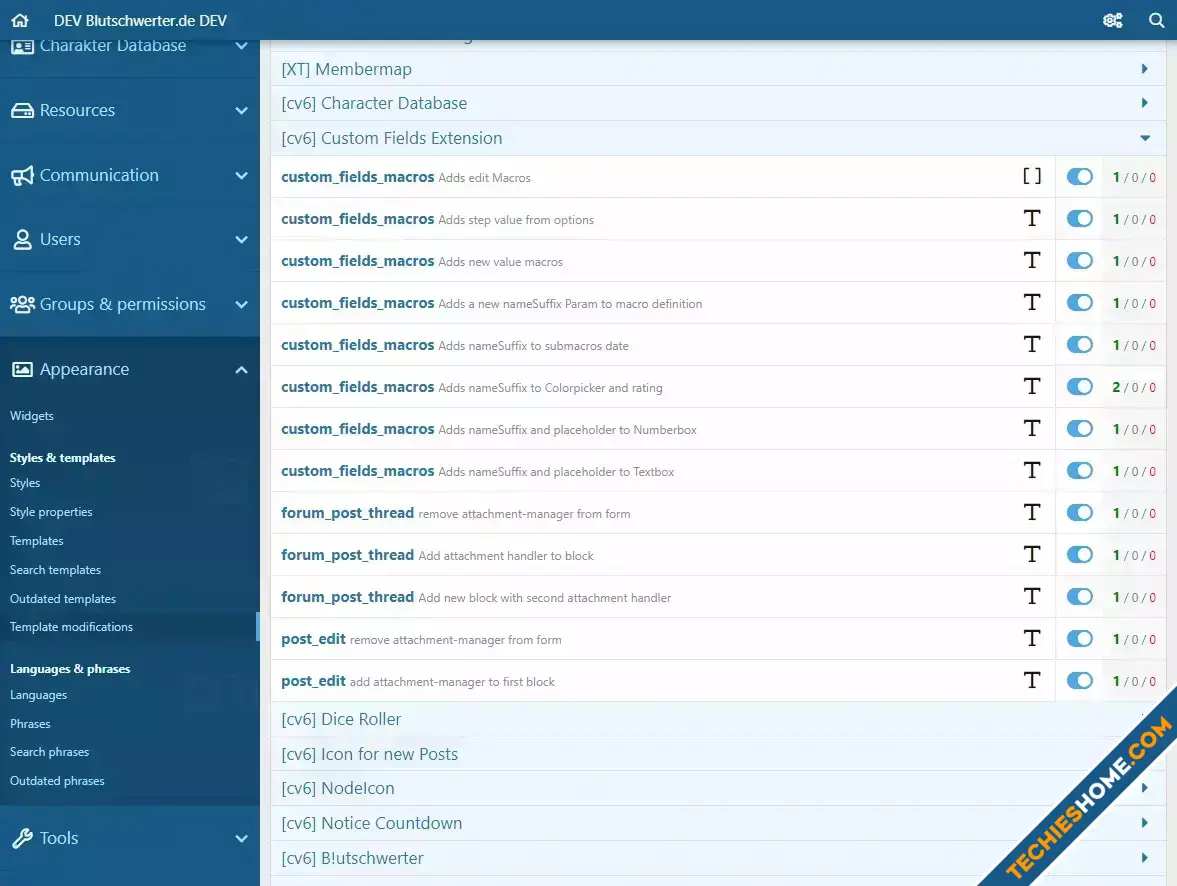This screenshot has width=1177, height=886.
Task: Click the Users person icon
Action: 23,240
